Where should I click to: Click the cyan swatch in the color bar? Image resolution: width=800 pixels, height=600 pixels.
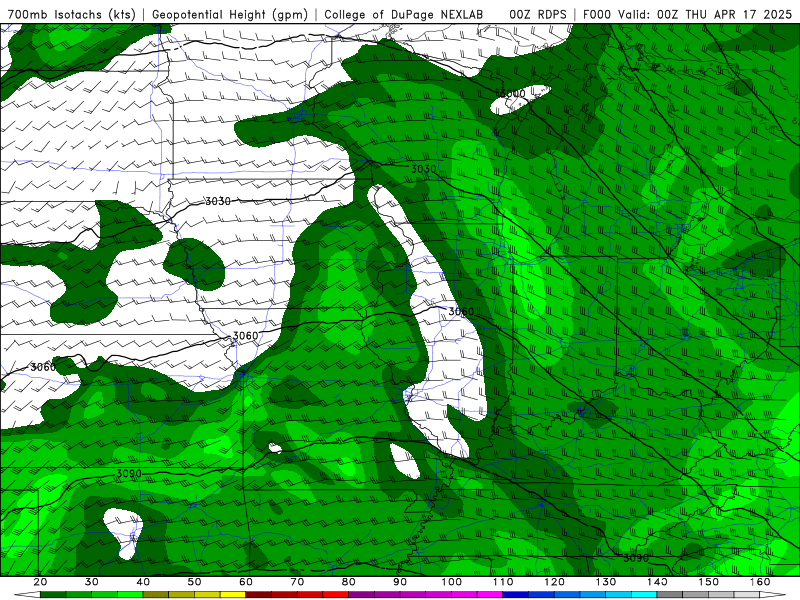(x=644, y=595)
